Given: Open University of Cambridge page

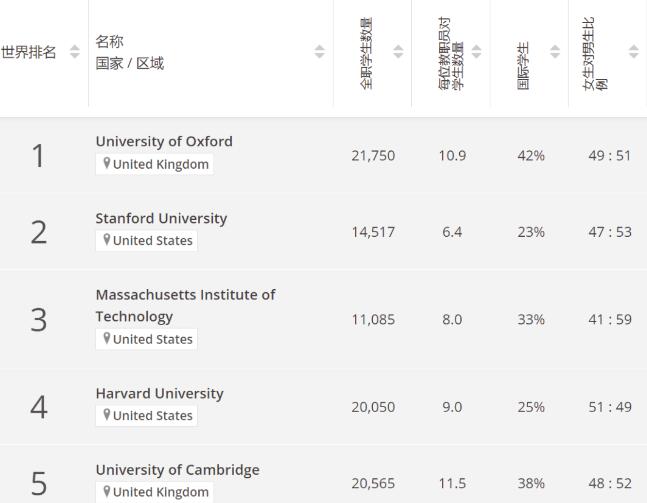Looking at the screenshot, I should pos(177,469).
